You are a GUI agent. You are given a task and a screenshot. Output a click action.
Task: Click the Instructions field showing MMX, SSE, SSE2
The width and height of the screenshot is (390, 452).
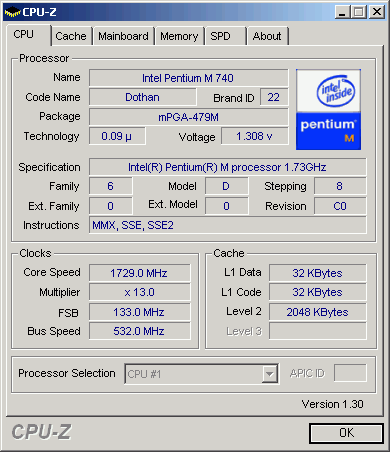227,225
